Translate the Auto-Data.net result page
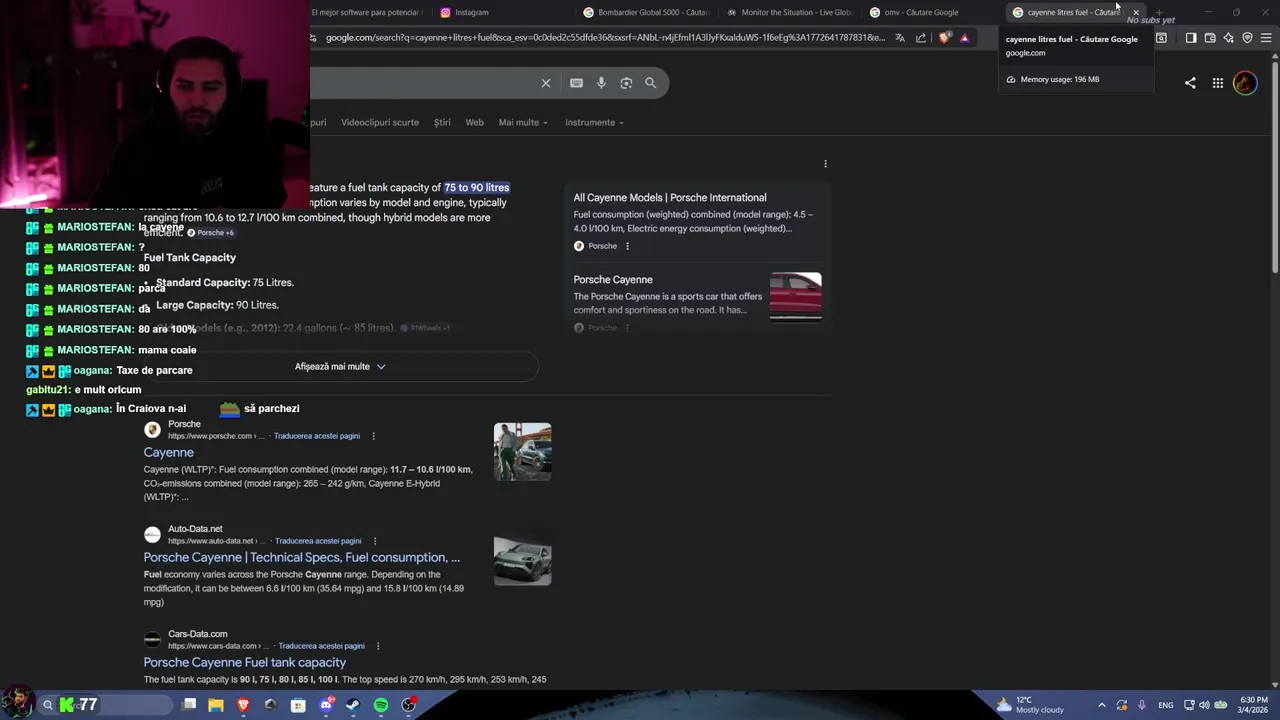1280x720 pixels. (x=318, y=541)
